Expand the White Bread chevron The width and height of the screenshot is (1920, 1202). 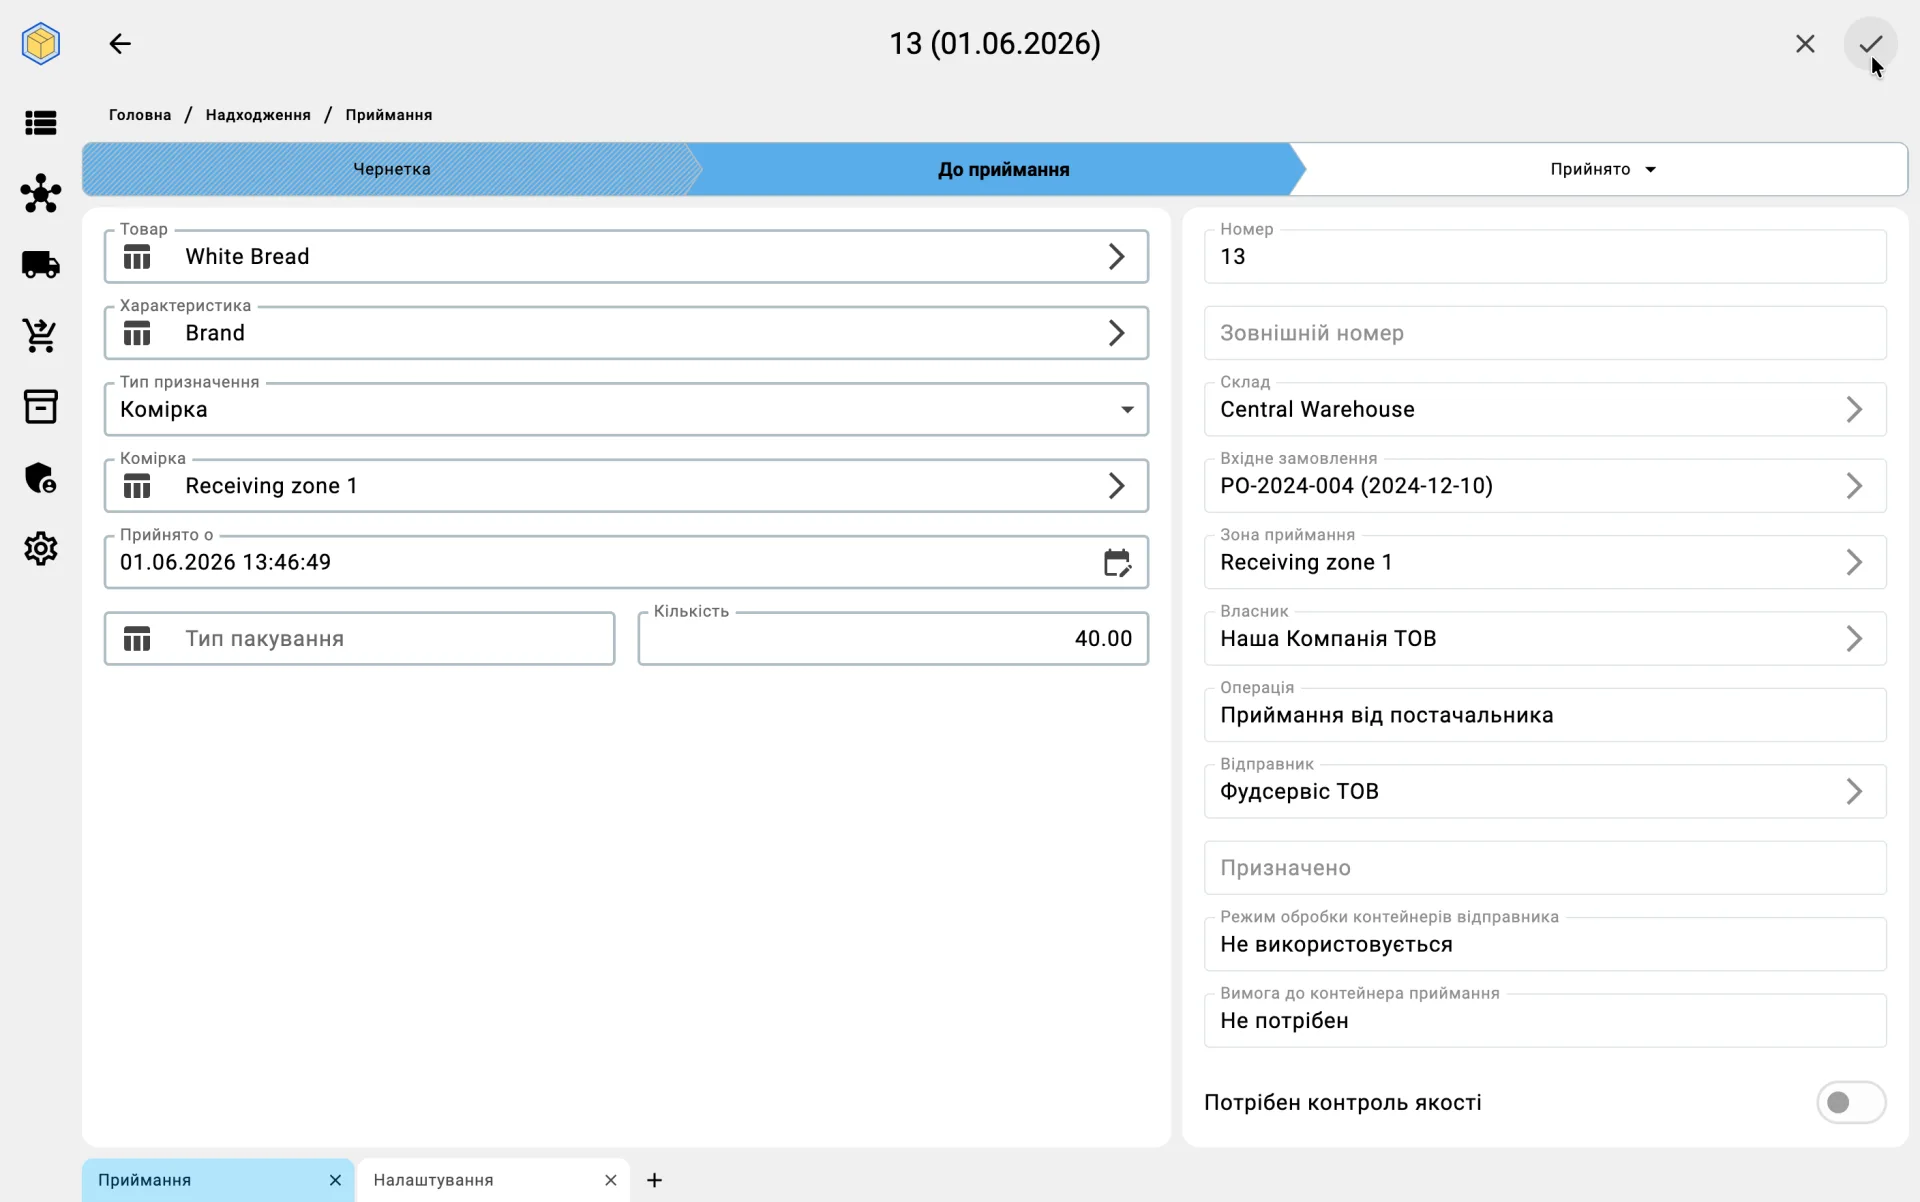point(1117,257)
